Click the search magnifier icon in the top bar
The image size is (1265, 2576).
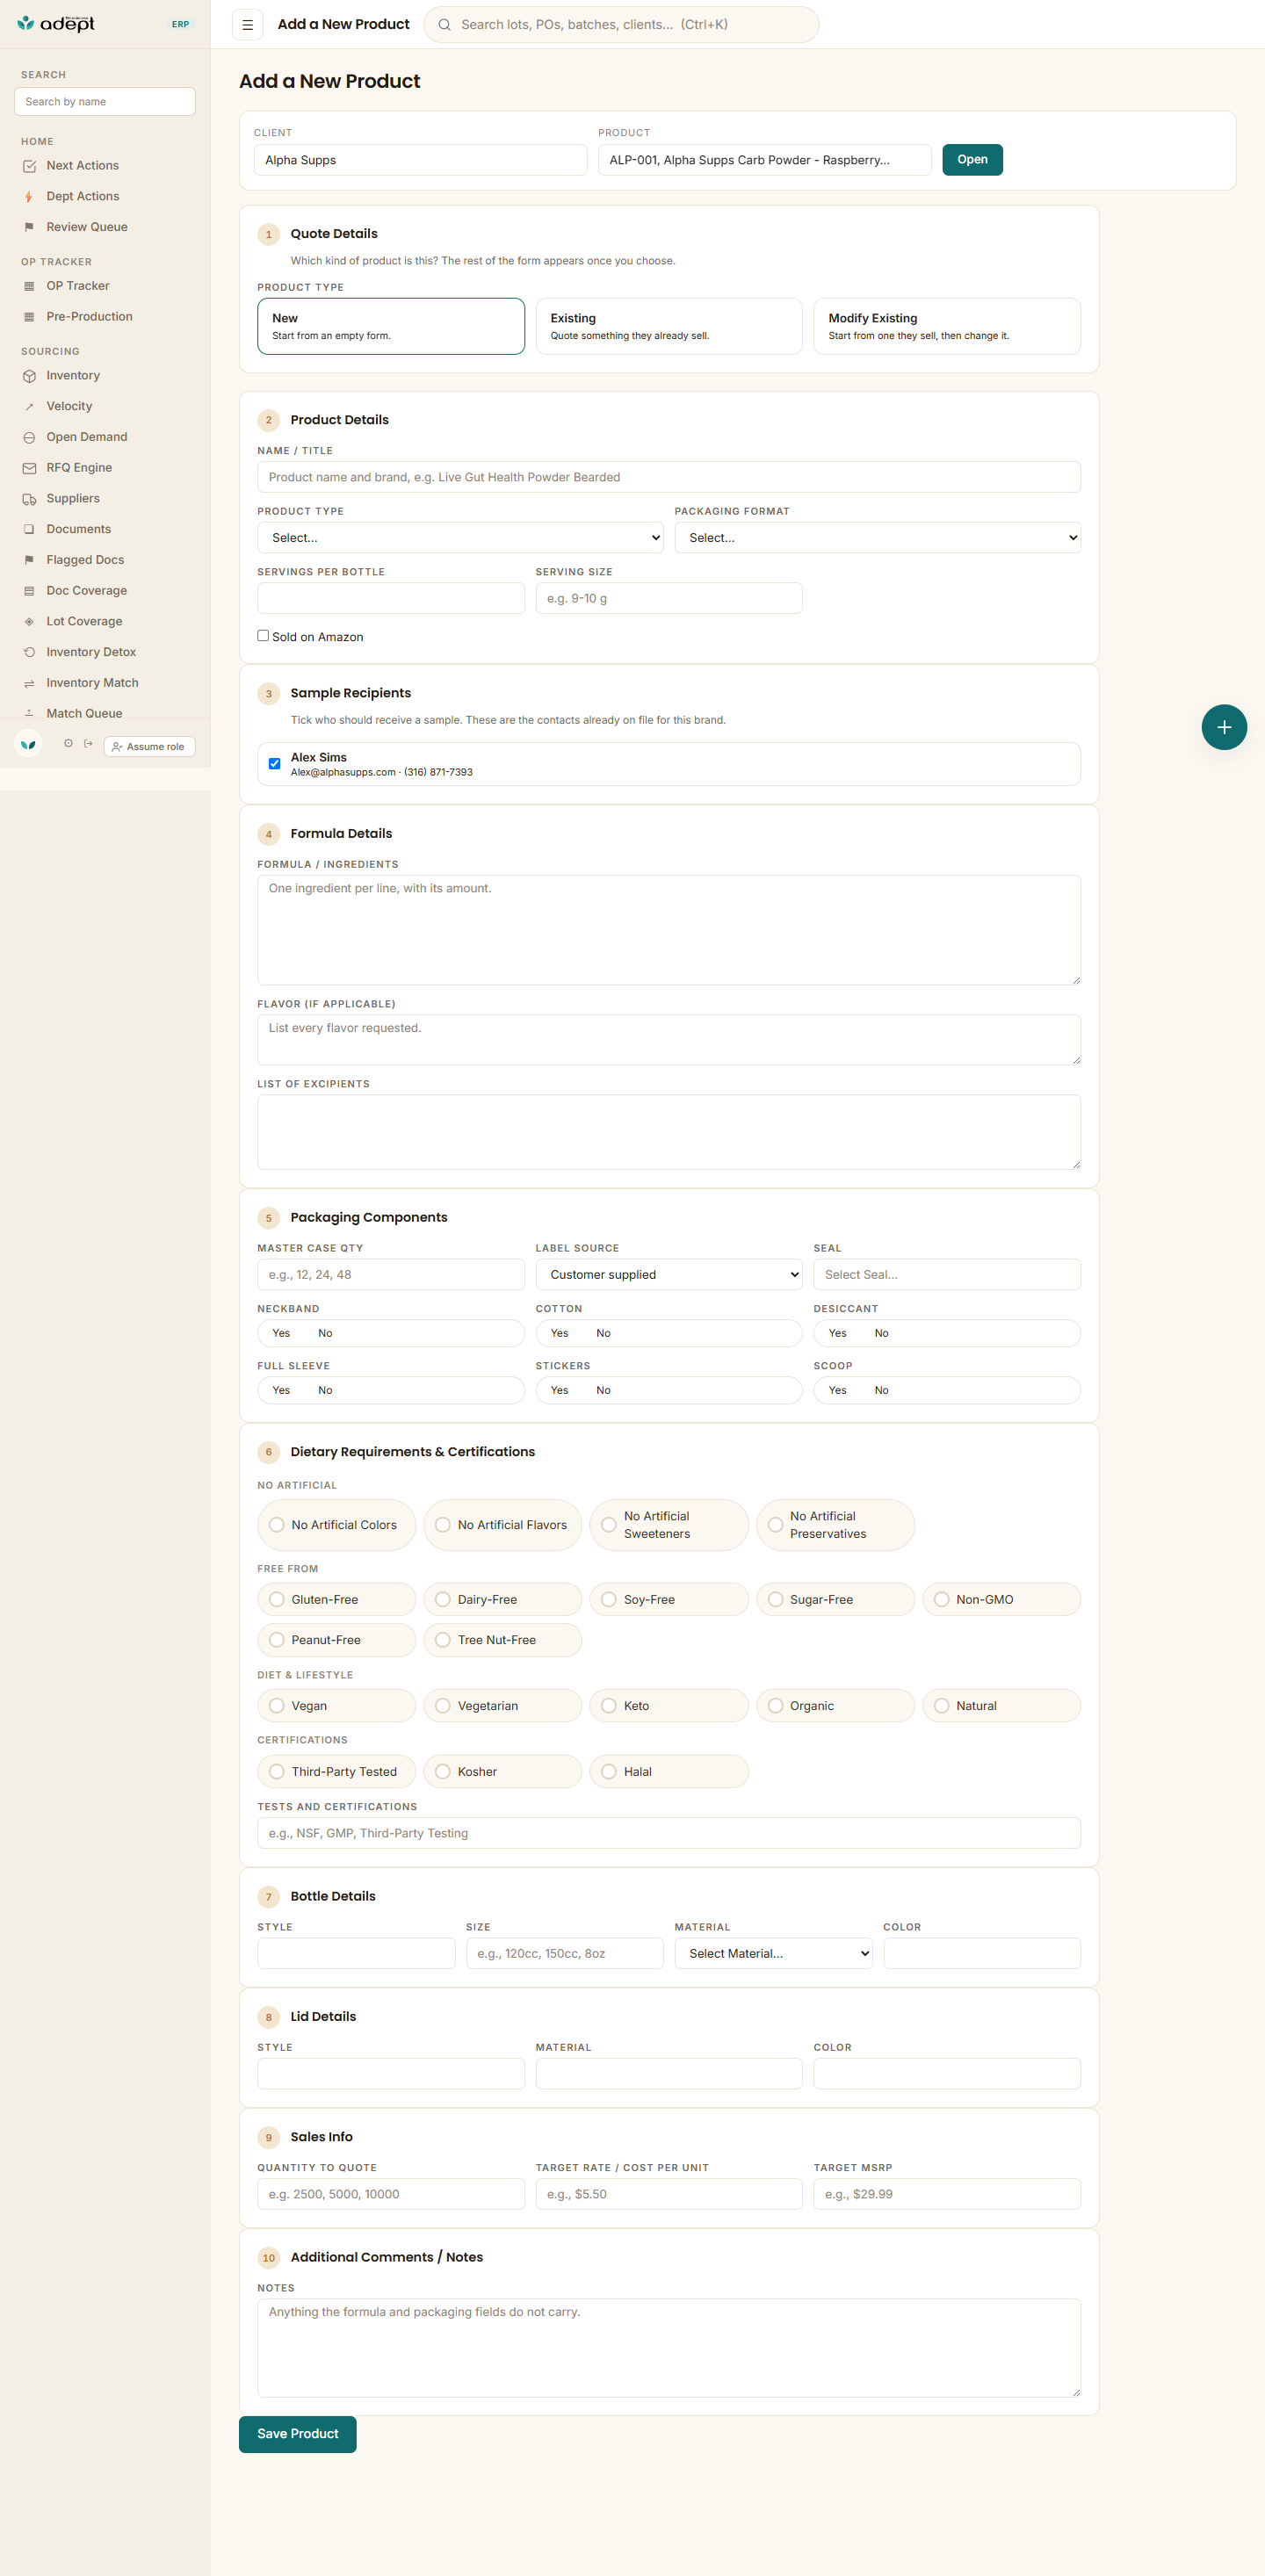click(444, 24)
